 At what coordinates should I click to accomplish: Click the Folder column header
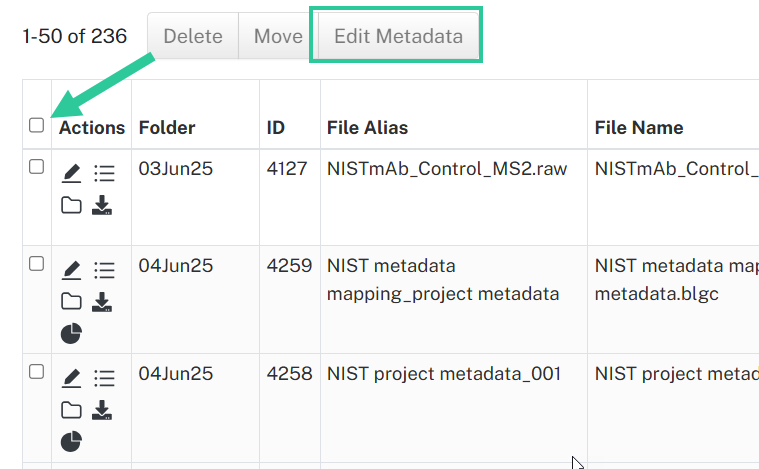(x=167, y=128)
